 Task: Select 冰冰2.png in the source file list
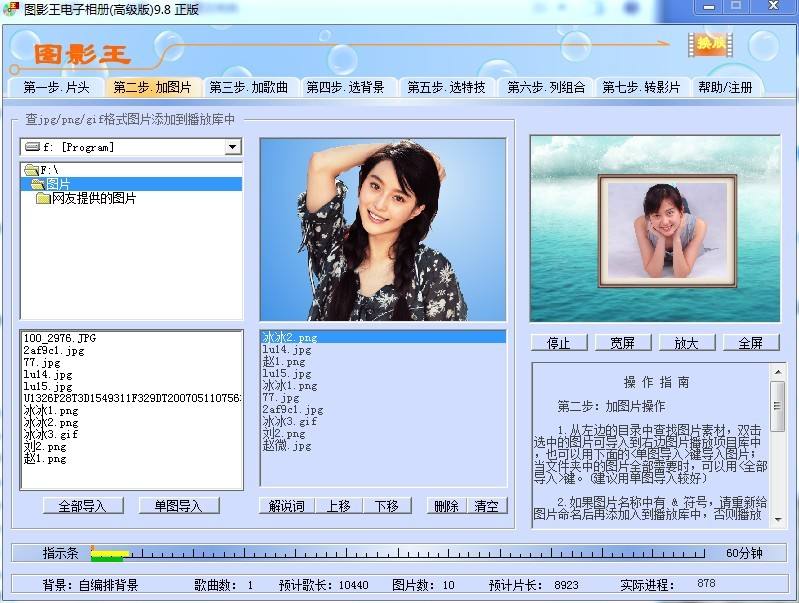click(51, 423)
